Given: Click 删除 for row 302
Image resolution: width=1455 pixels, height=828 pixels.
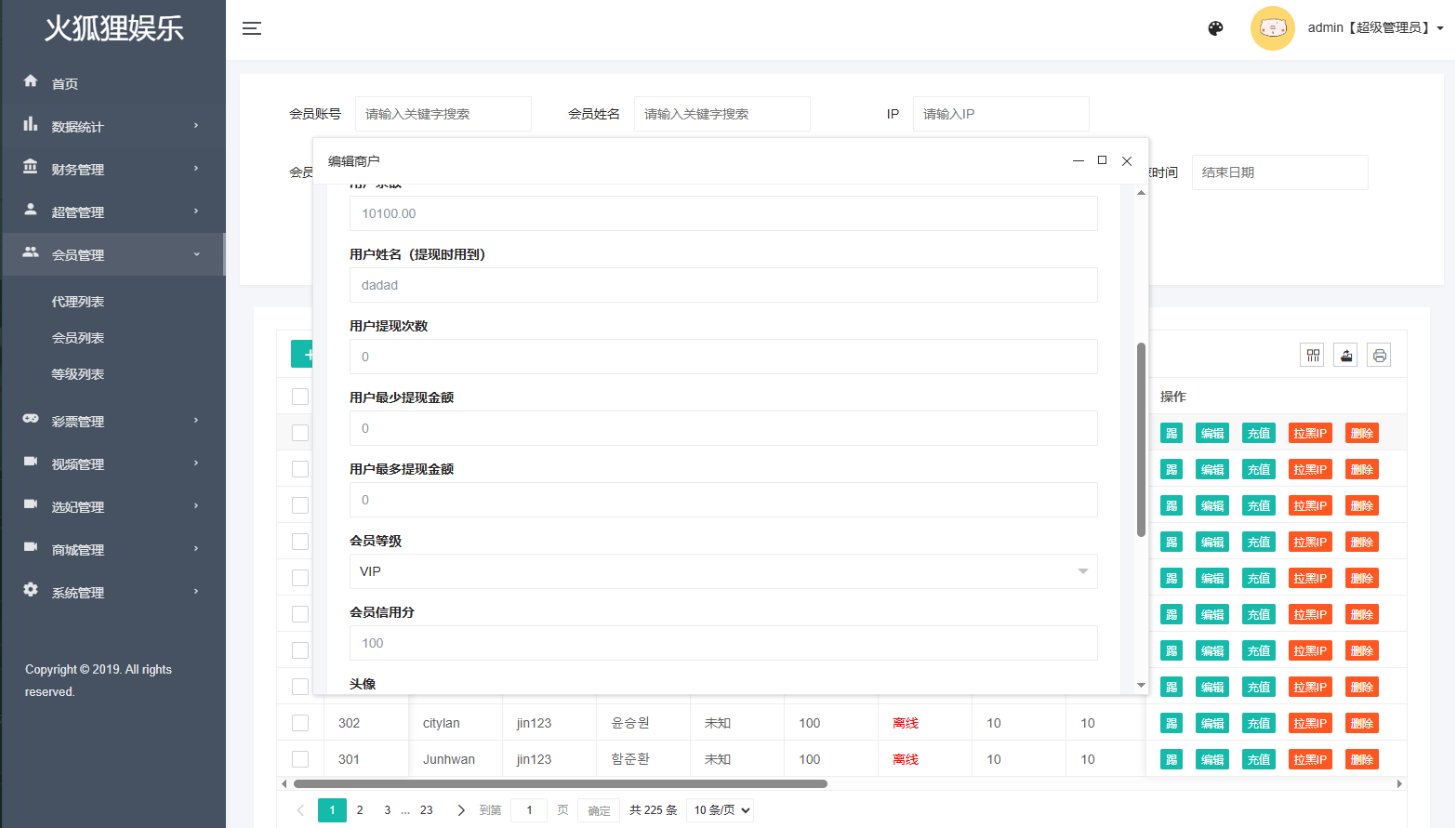Looking at the screenshot, I should pyautogui.click(x=1362, y=723).
